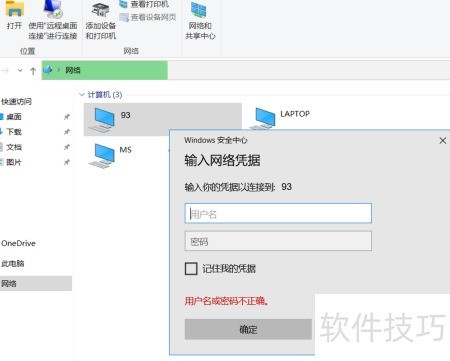Image resolution: width=450 pixels, height=361 pixels.
Task: Select the computer named LAPTOP
Action: pos(282,117)
